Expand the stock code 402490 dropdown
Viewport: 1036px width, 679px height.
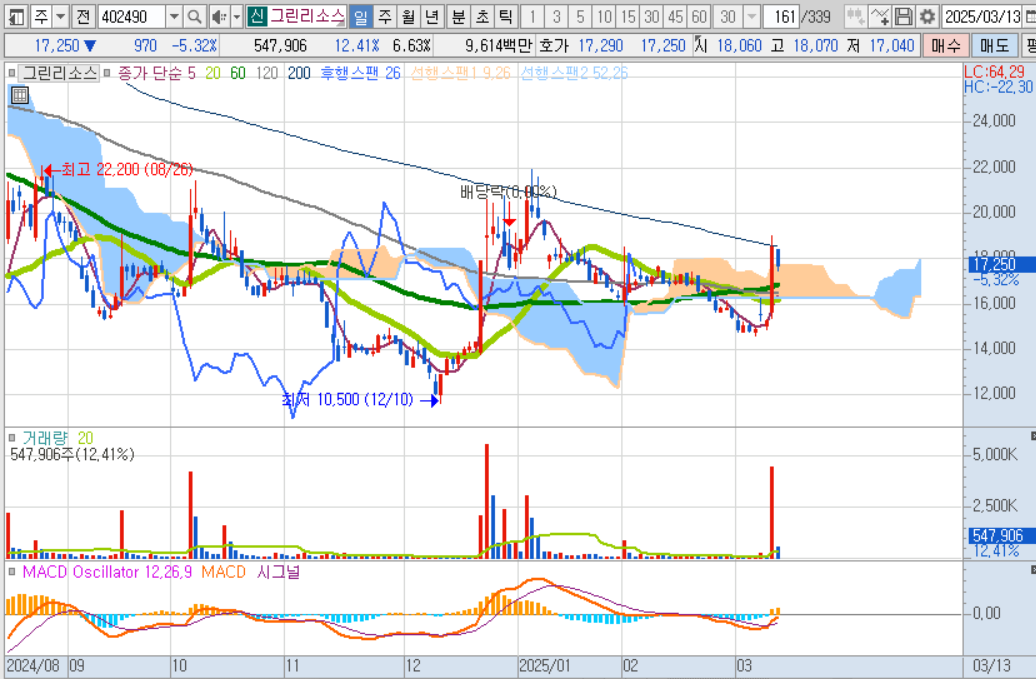[x=174, y=16]
